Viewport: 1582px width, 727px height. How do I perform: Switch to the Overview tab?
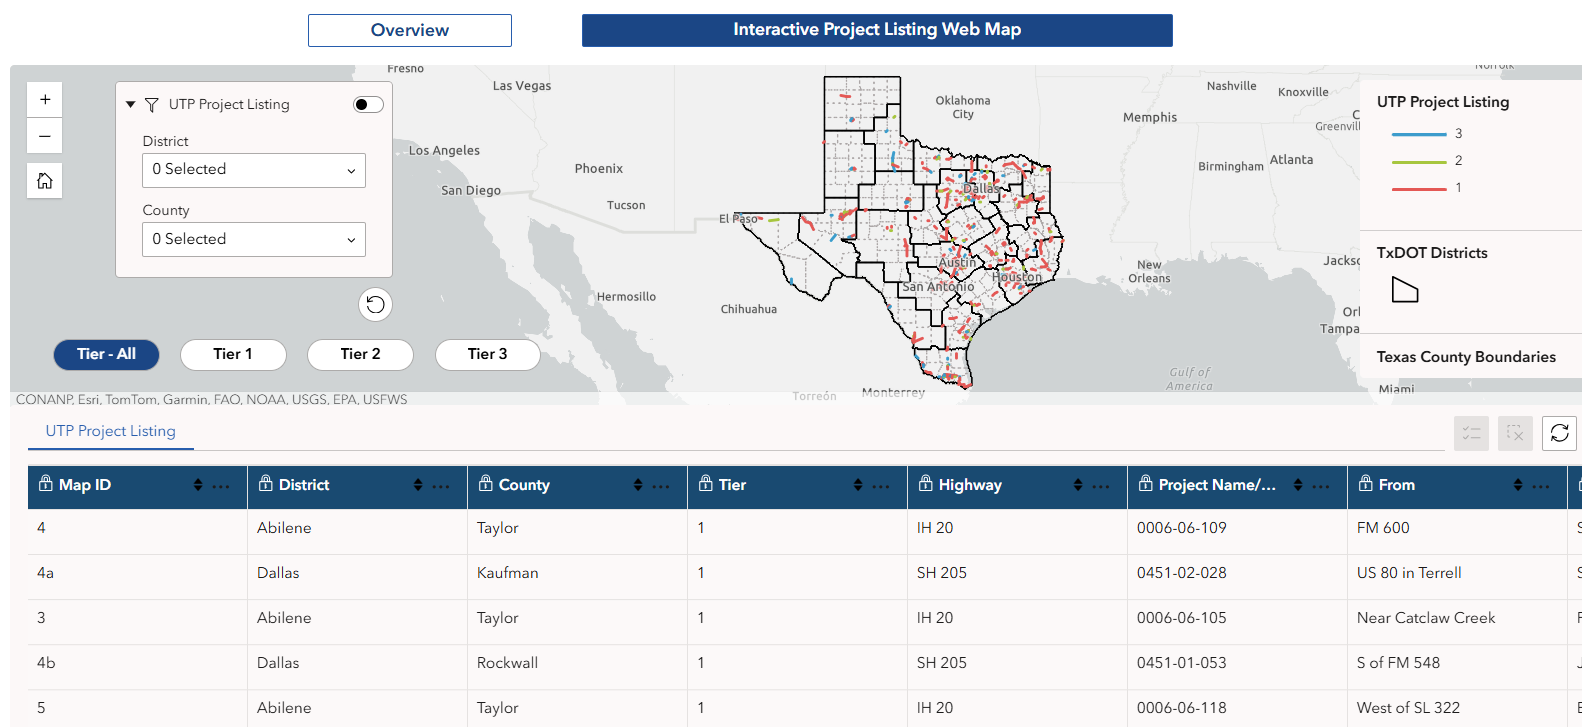410,30
